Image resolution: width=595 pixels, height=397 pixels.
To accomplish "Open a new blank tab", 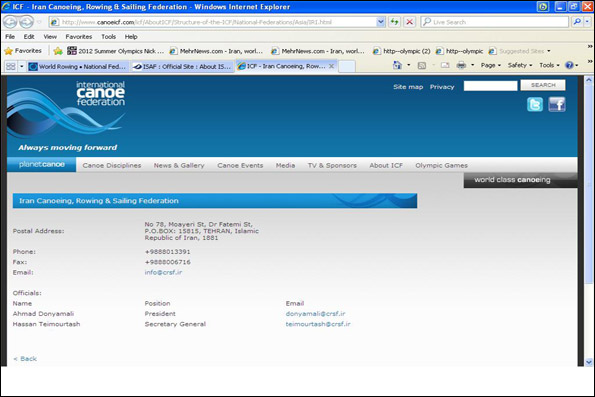I will [347, 66].
